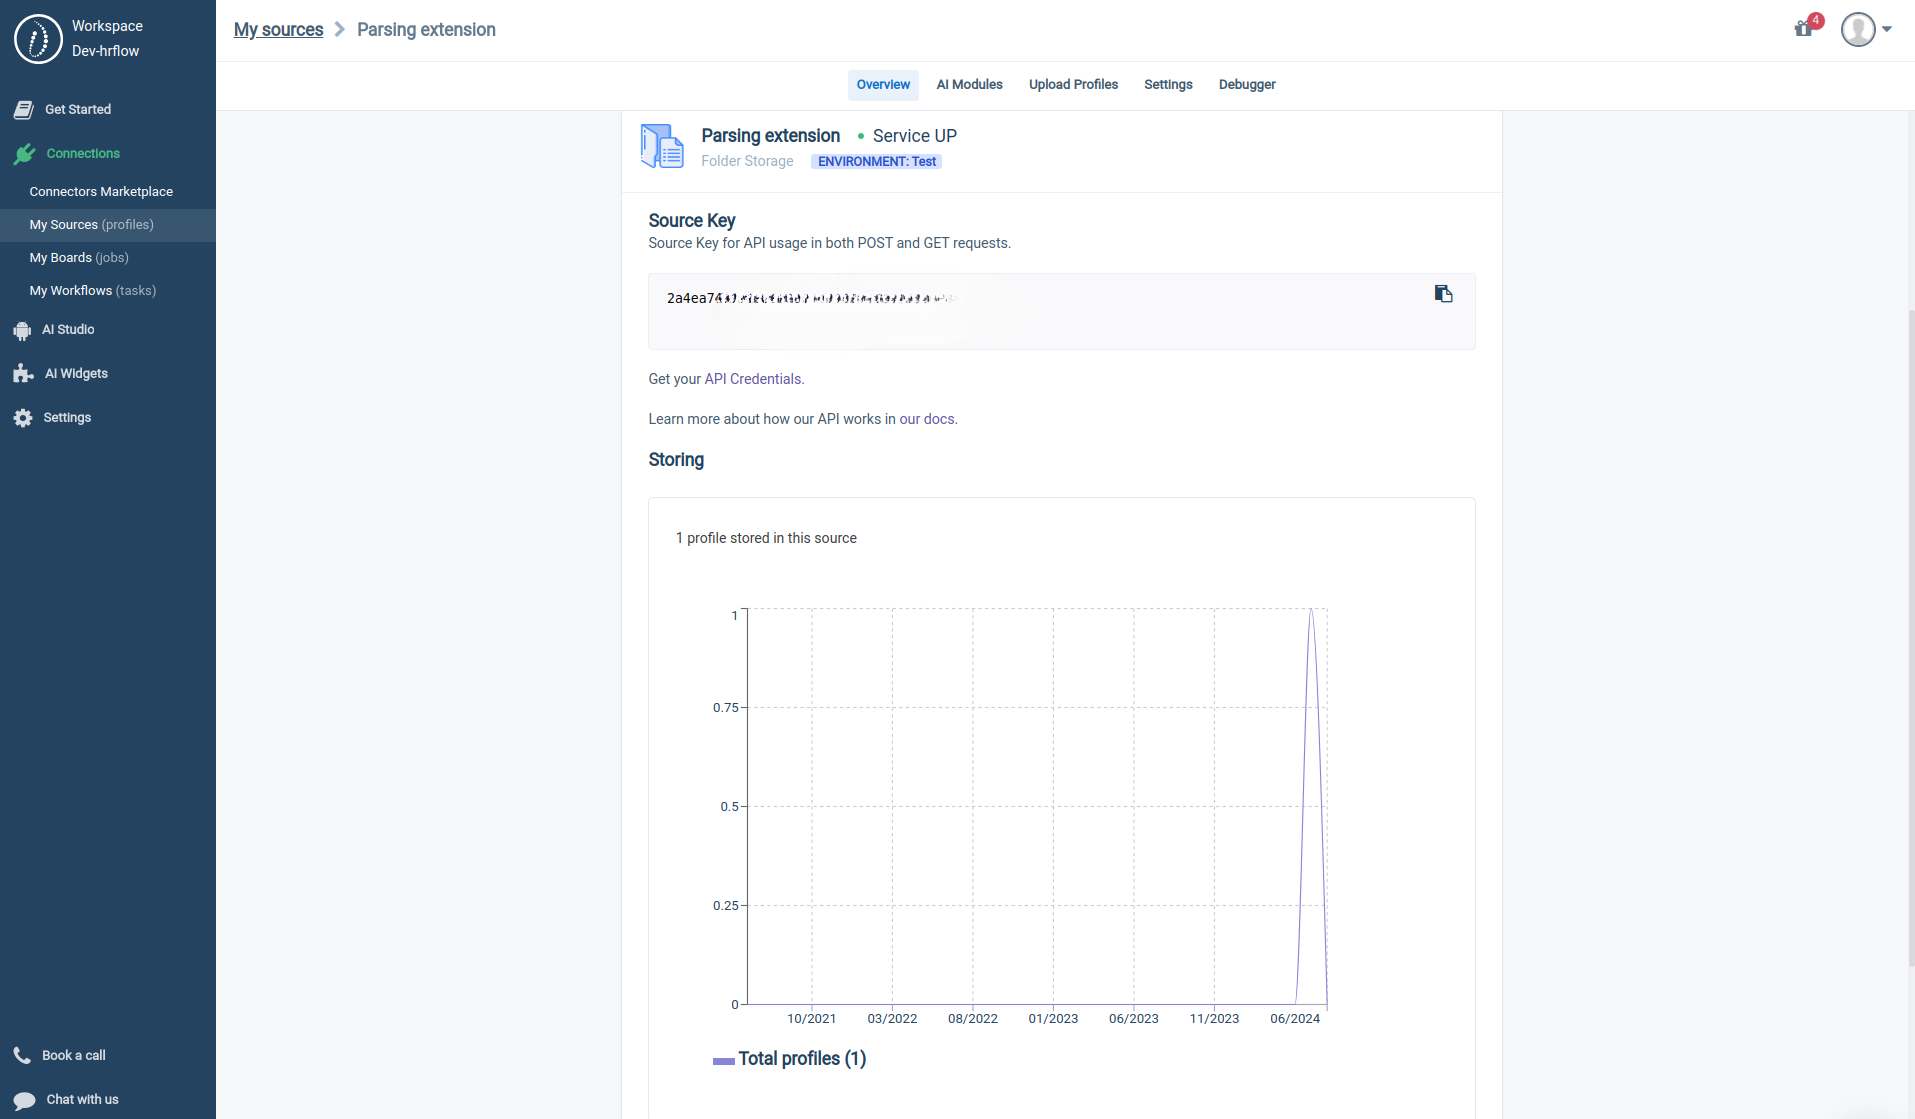Copy the Source Key using the copy icon
Viewport: 1915px width, 1119px height.
(x=1443, y=293)
